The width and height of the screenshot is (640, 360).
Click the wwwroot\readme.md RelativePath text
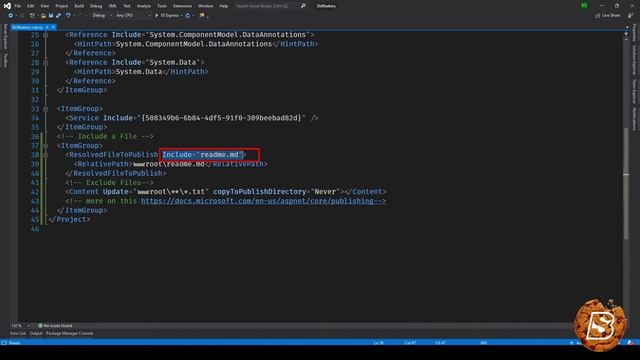(169, 164)
